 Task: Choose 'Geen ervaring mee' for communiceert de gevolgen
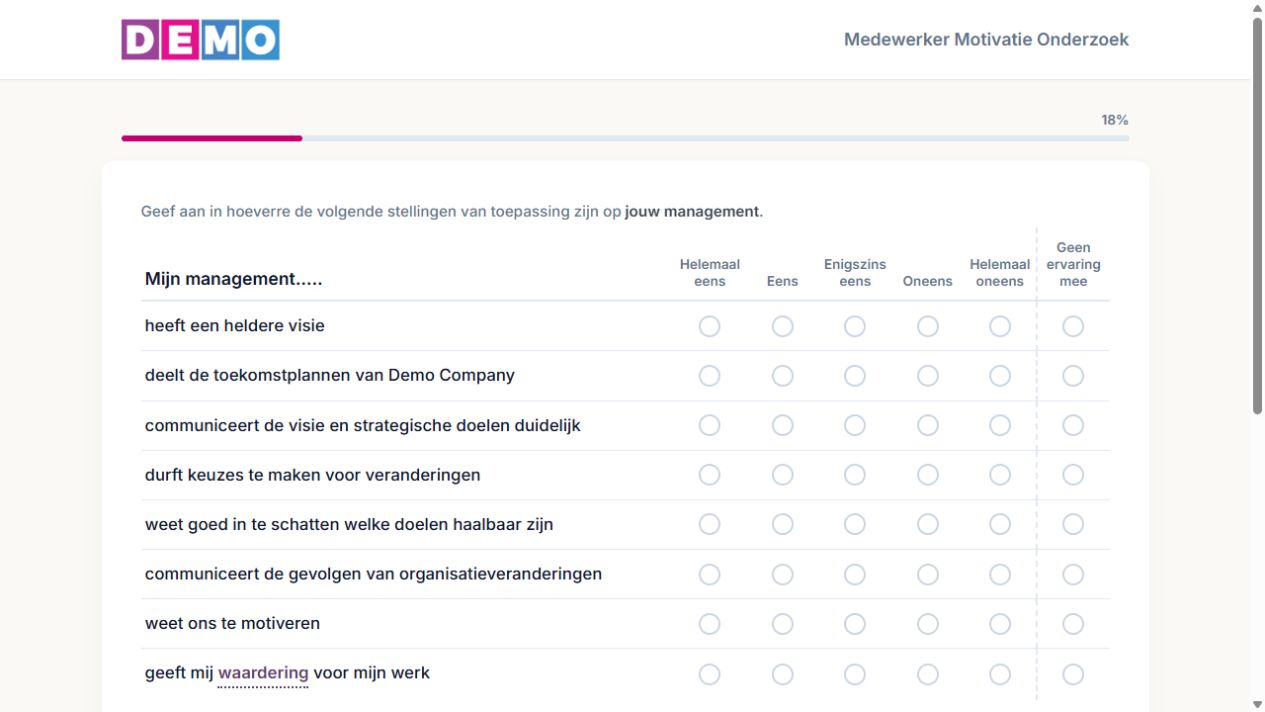pos(1073,574)
